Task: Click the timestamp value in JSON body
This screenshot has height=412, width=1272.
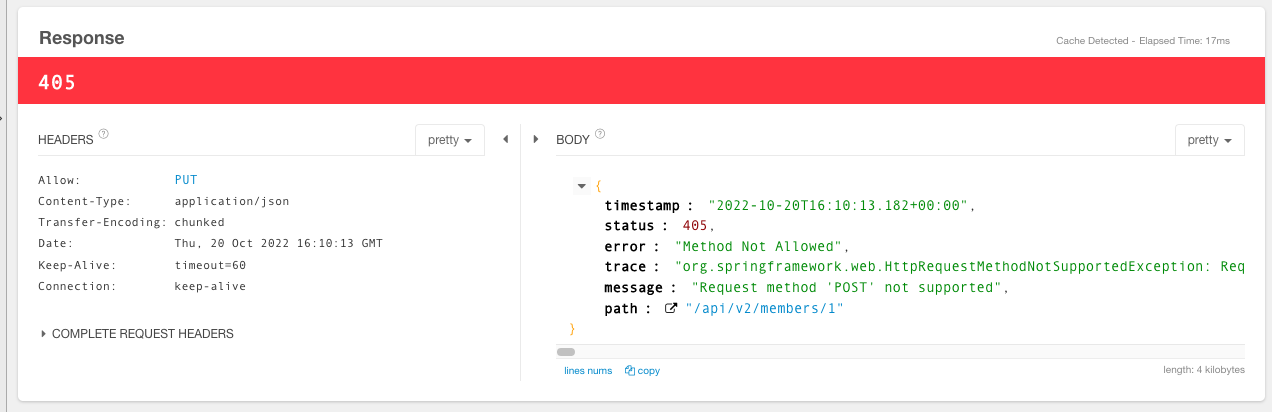Action: [x=838, y=205]
